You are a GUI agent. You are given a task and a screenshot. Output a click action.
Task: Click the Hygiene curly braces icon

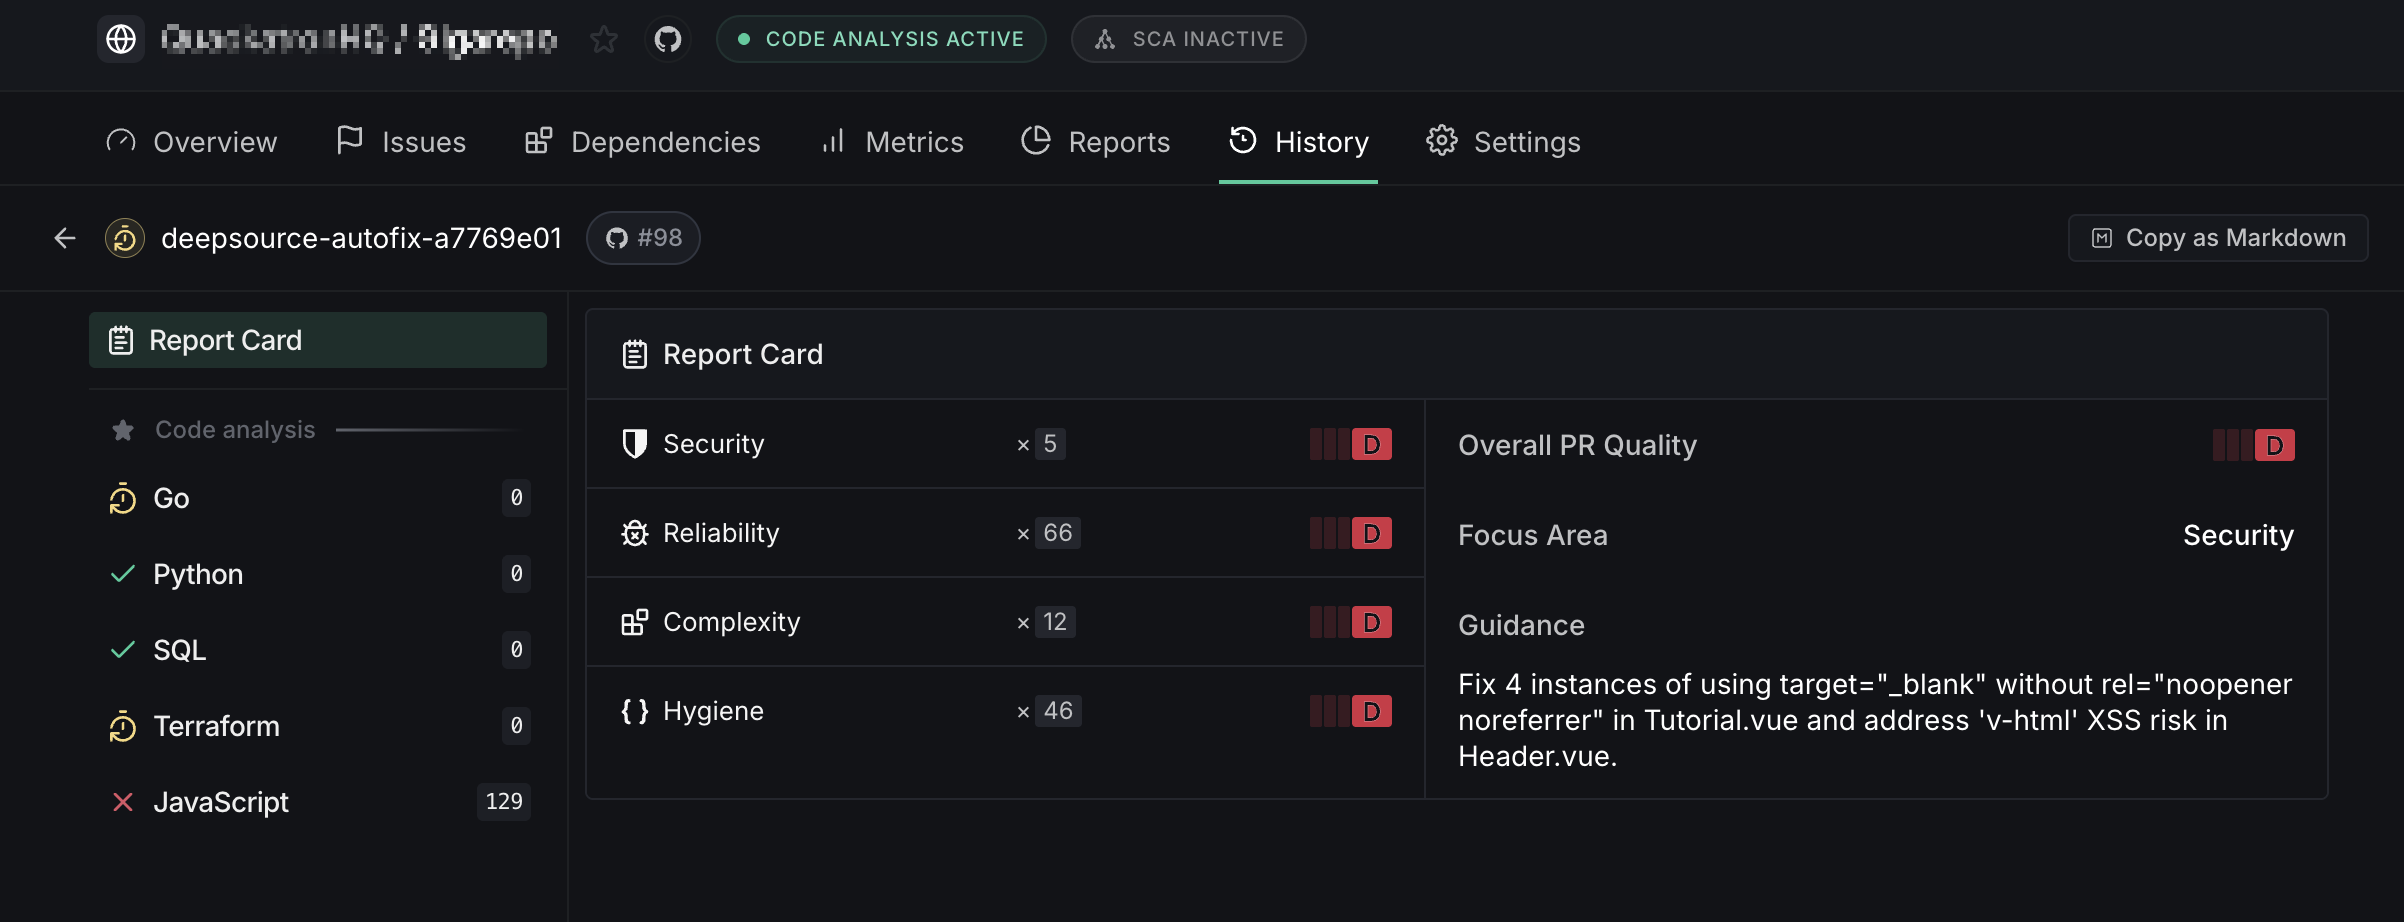tap(634, 711)
